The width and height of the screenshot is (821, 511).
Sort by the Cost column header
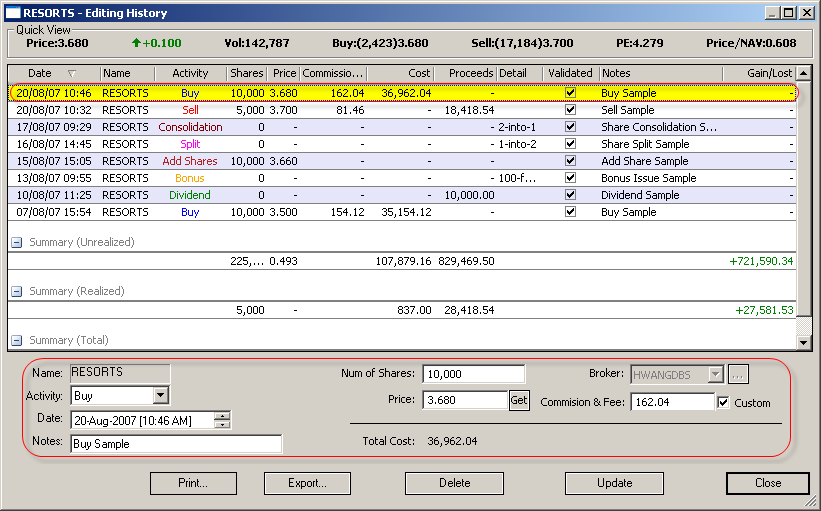401,73
